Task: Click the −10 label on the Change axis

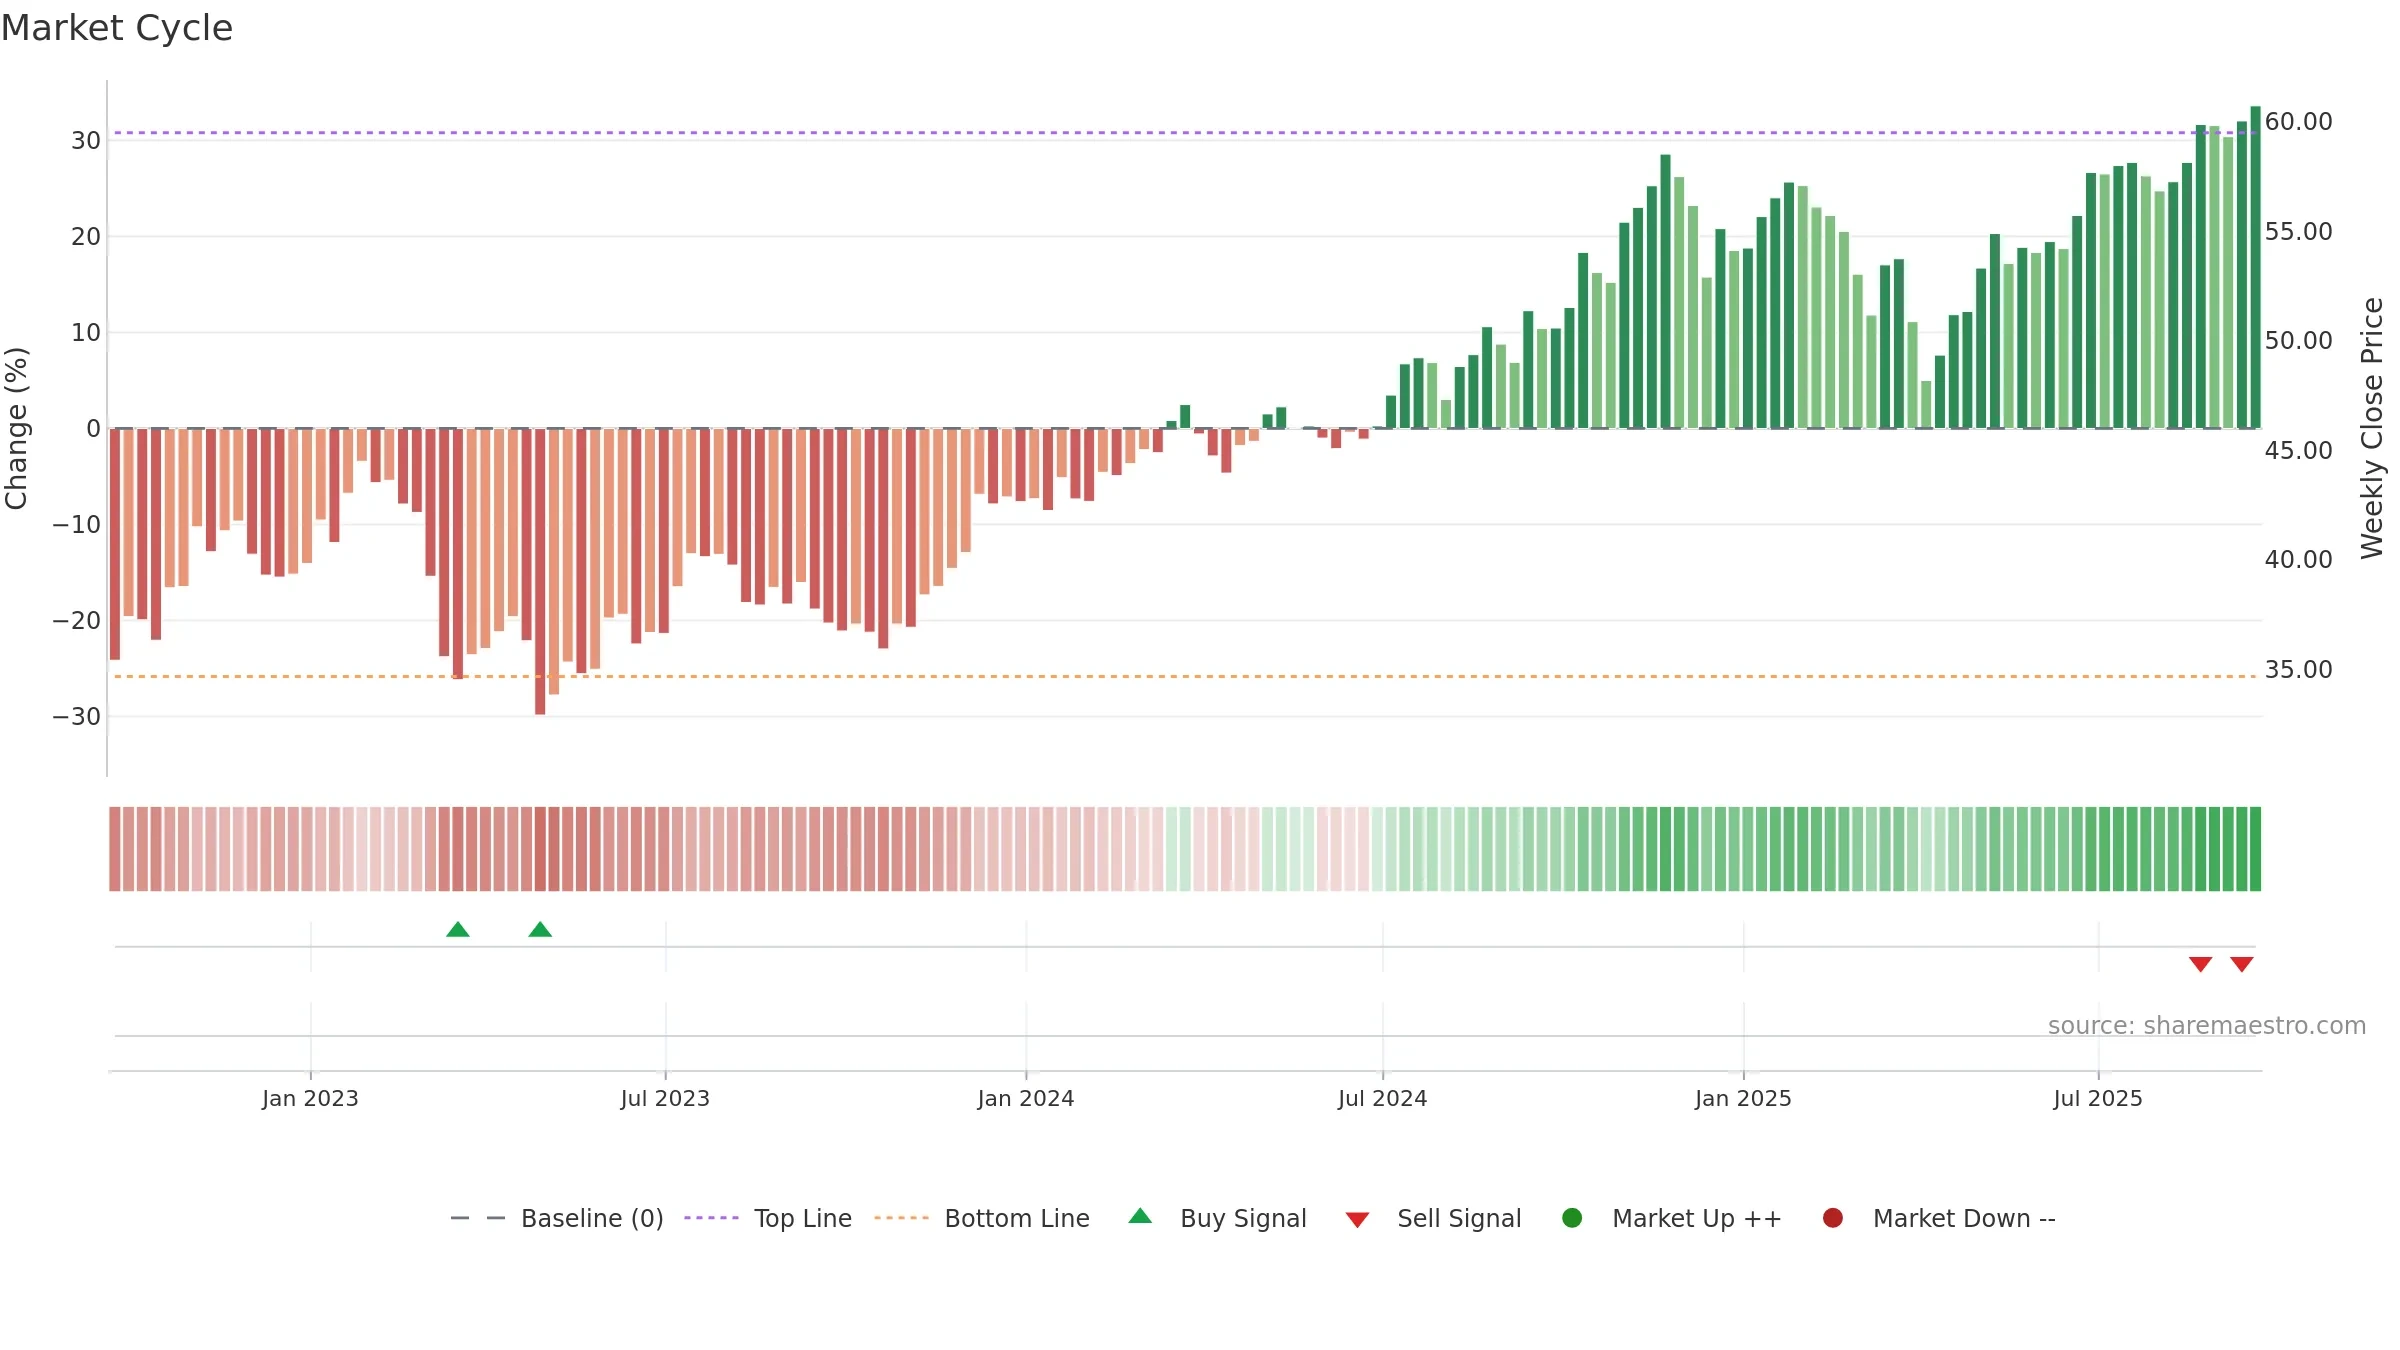Action: pos(77,524)
